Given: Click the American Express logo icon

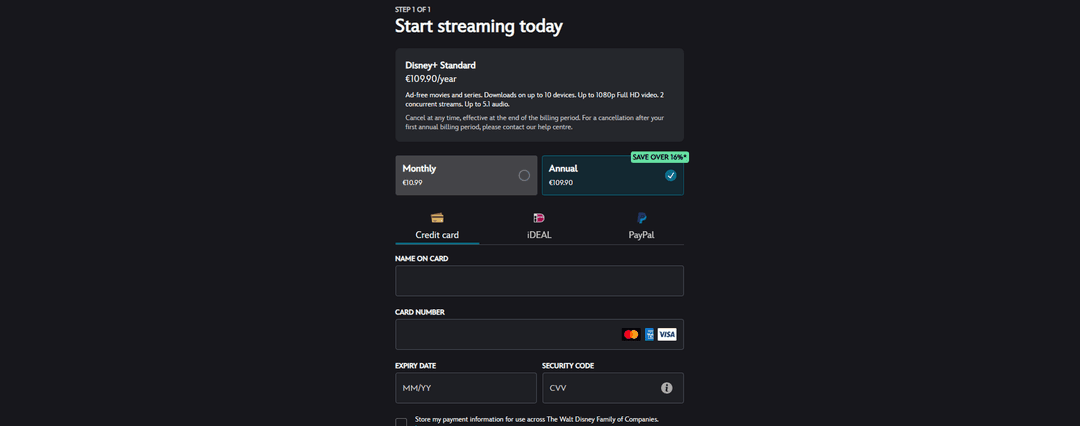Looking at the screenshot, I should [649, 334].
